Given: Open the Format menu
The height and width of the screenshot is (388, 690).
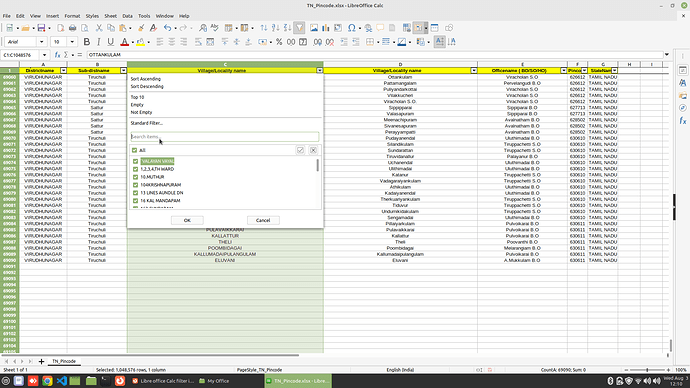Looking at the screenshot, I should pos(72,16).
